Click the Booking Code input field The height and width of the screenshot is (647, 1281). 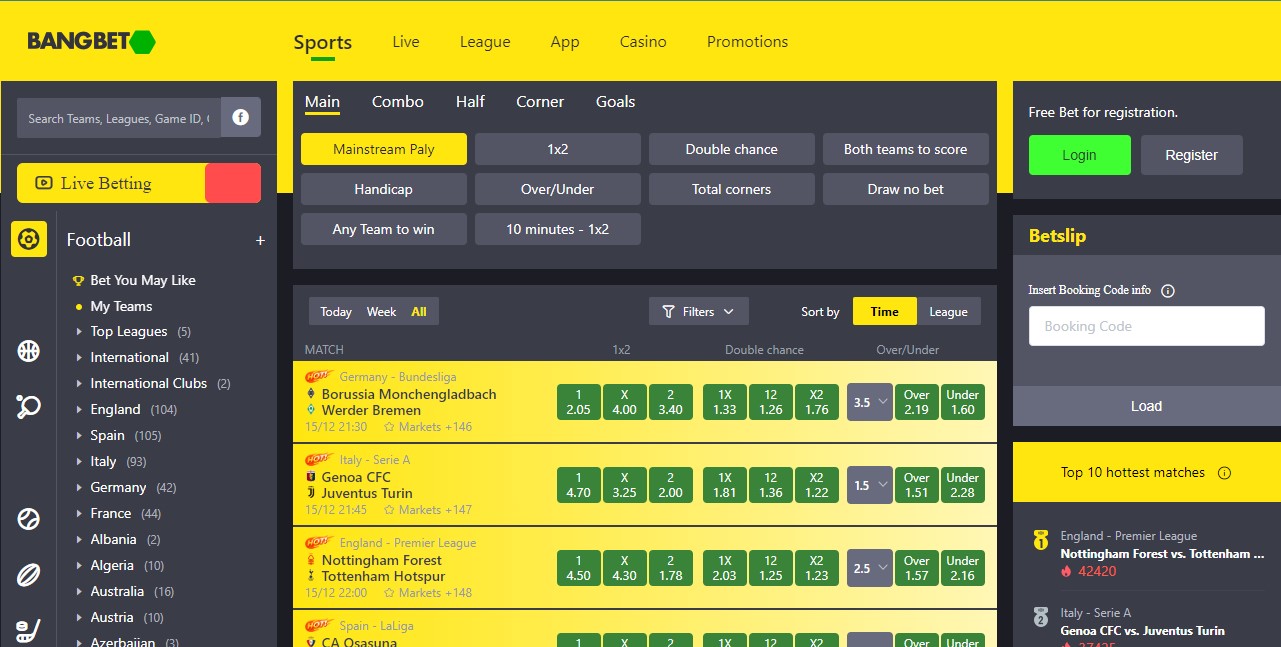[1146, 326]
